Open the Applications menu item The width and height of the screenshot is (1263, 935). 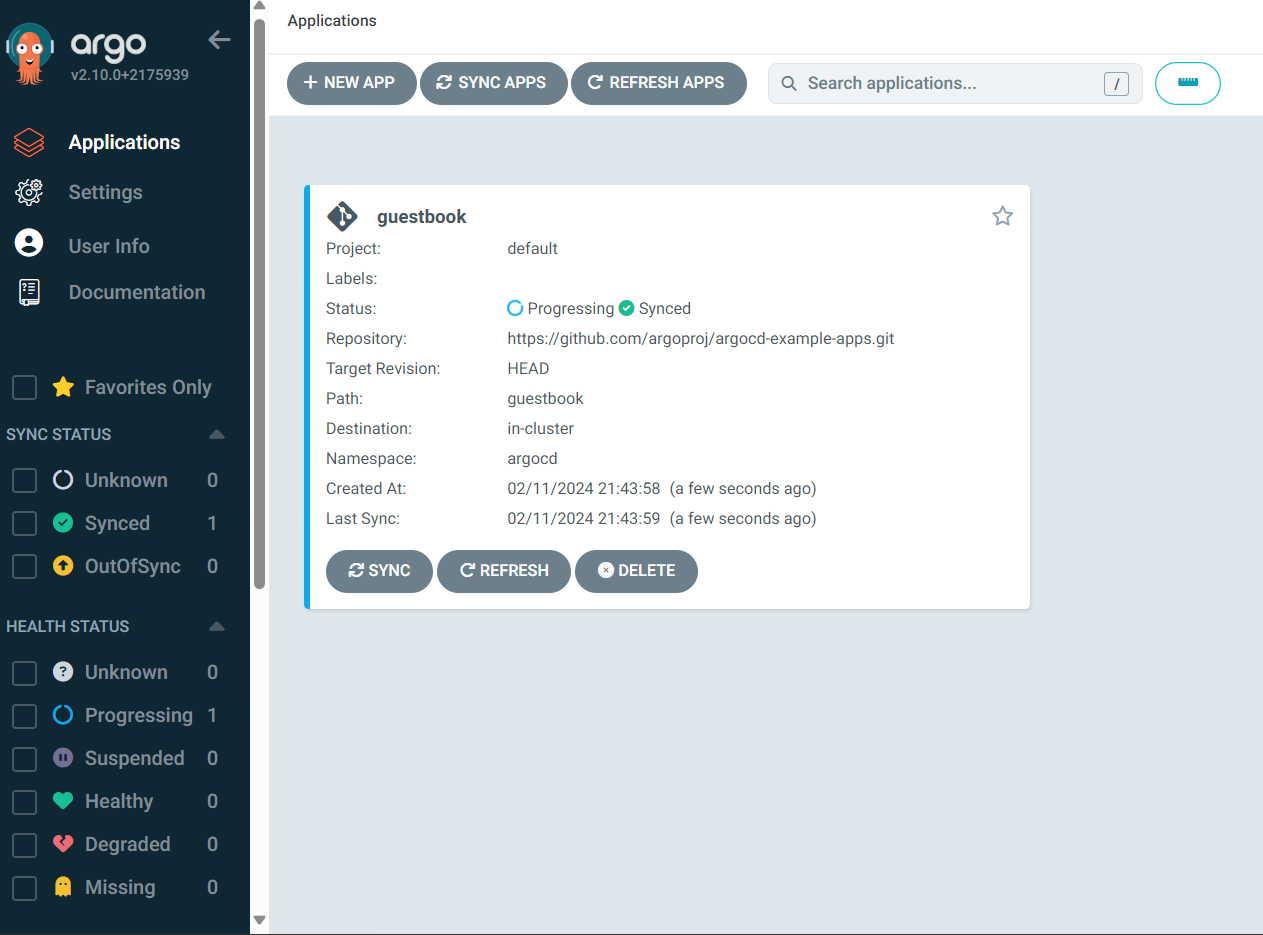(124, 142)
